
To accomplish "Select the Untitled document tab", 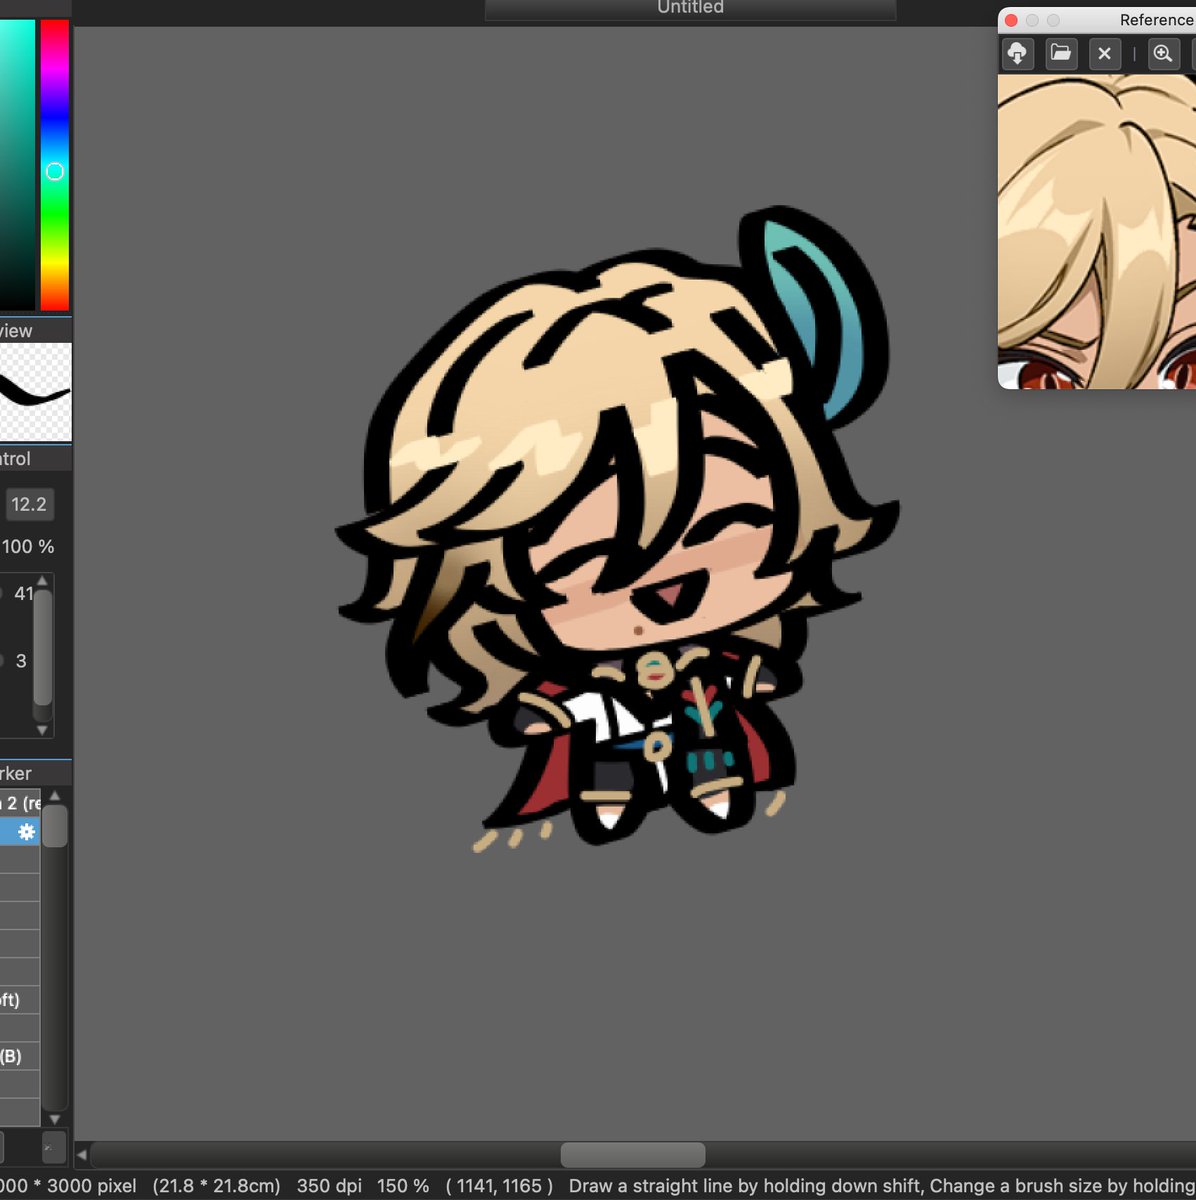I will (690, 9).
